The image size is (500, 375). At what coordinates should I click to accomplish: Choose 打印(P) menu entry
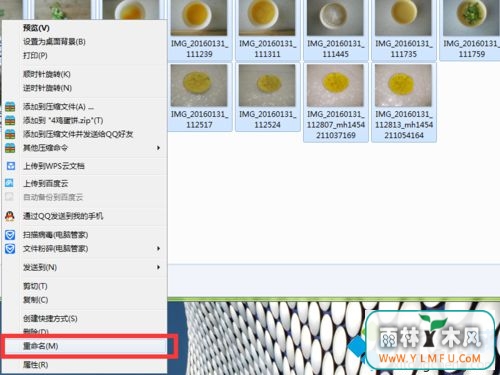(35, 55)
